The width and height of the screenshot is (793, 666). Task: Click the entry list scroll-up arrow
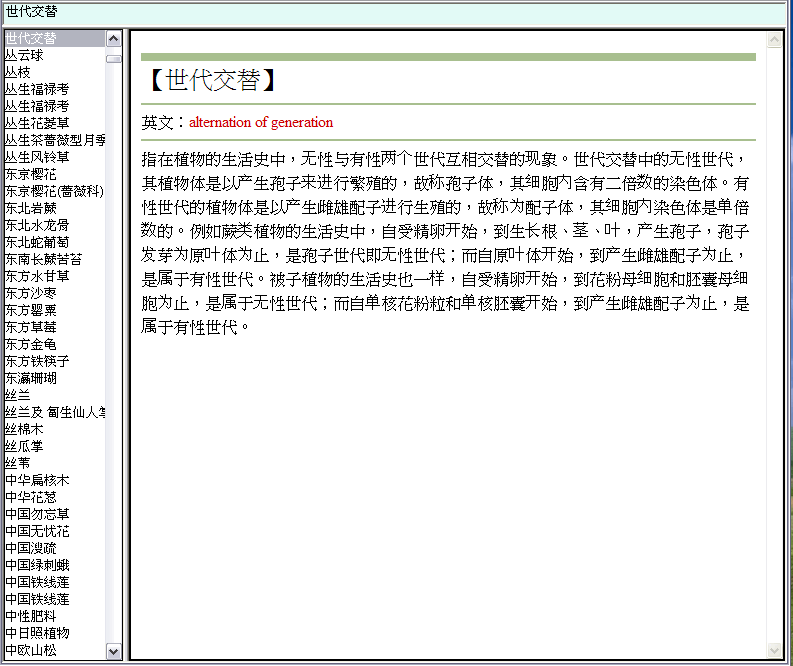[114, 38]
